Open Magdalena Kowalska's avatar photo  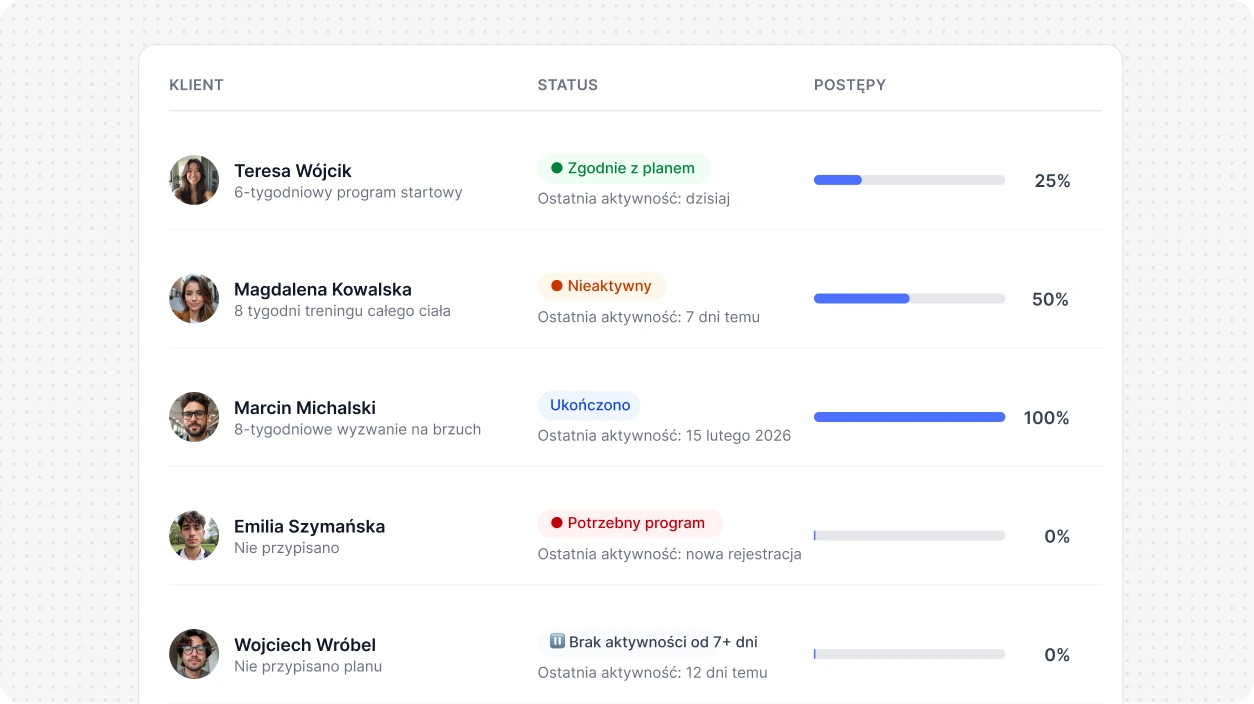click(x=194, y=299)
